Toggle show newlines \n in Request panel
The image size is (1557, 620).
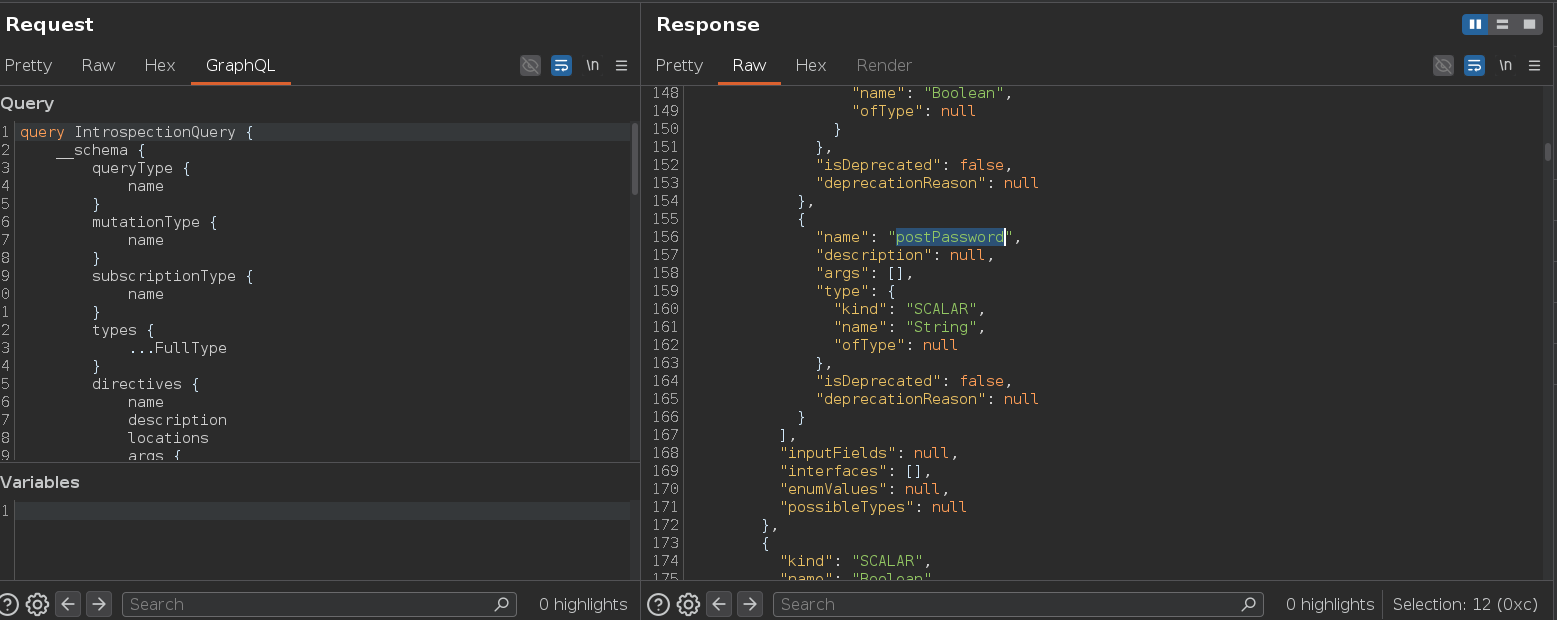592,65
